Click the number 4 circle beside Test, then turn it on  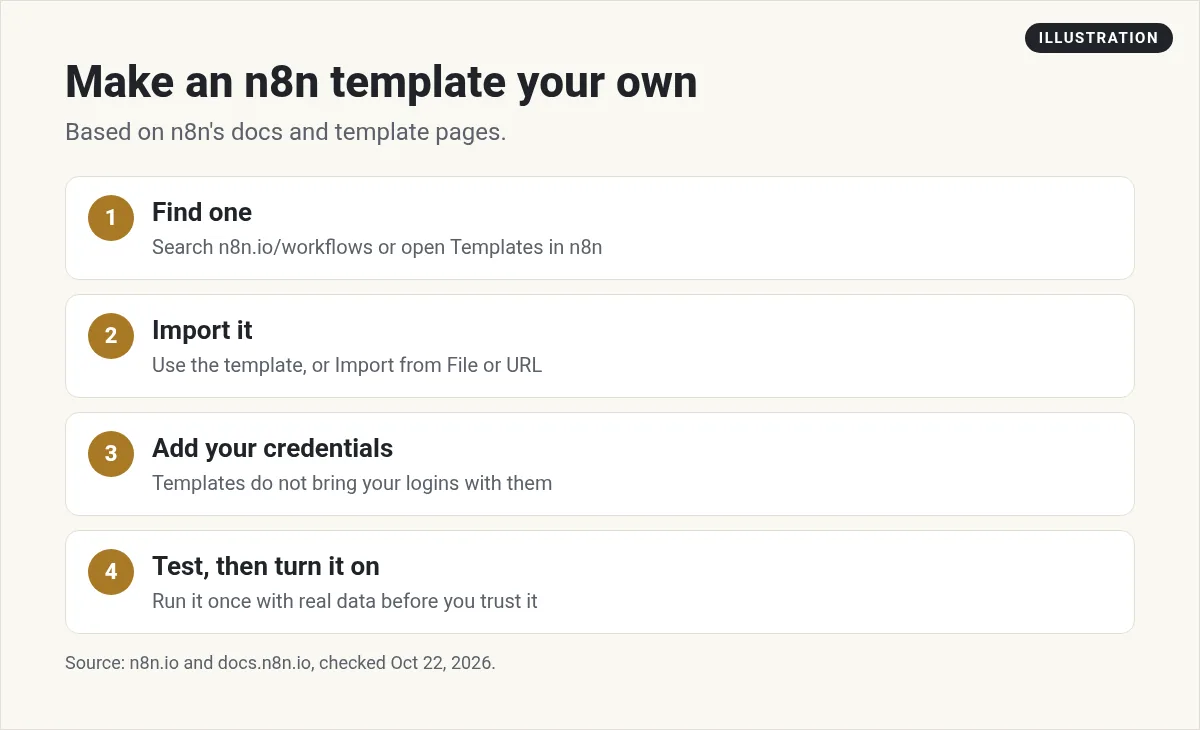111,572
